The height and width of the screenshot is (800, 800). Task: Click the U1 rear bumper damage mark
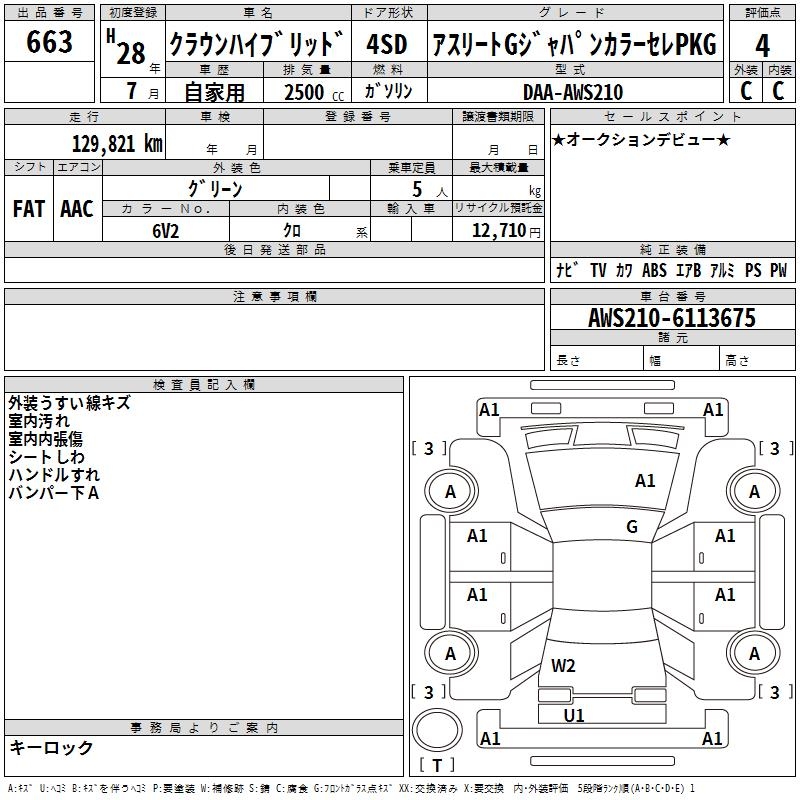pos(574,715)
